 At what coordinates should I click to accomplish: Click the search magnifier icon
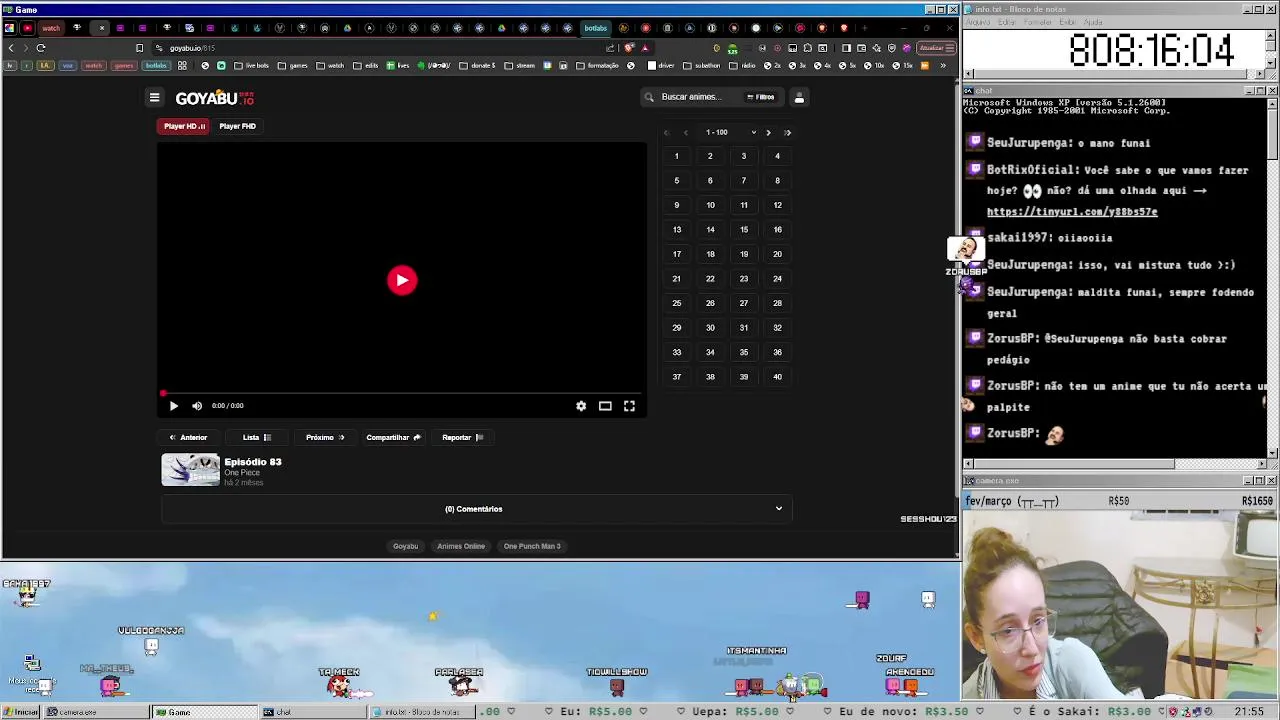tap(649, 97)
